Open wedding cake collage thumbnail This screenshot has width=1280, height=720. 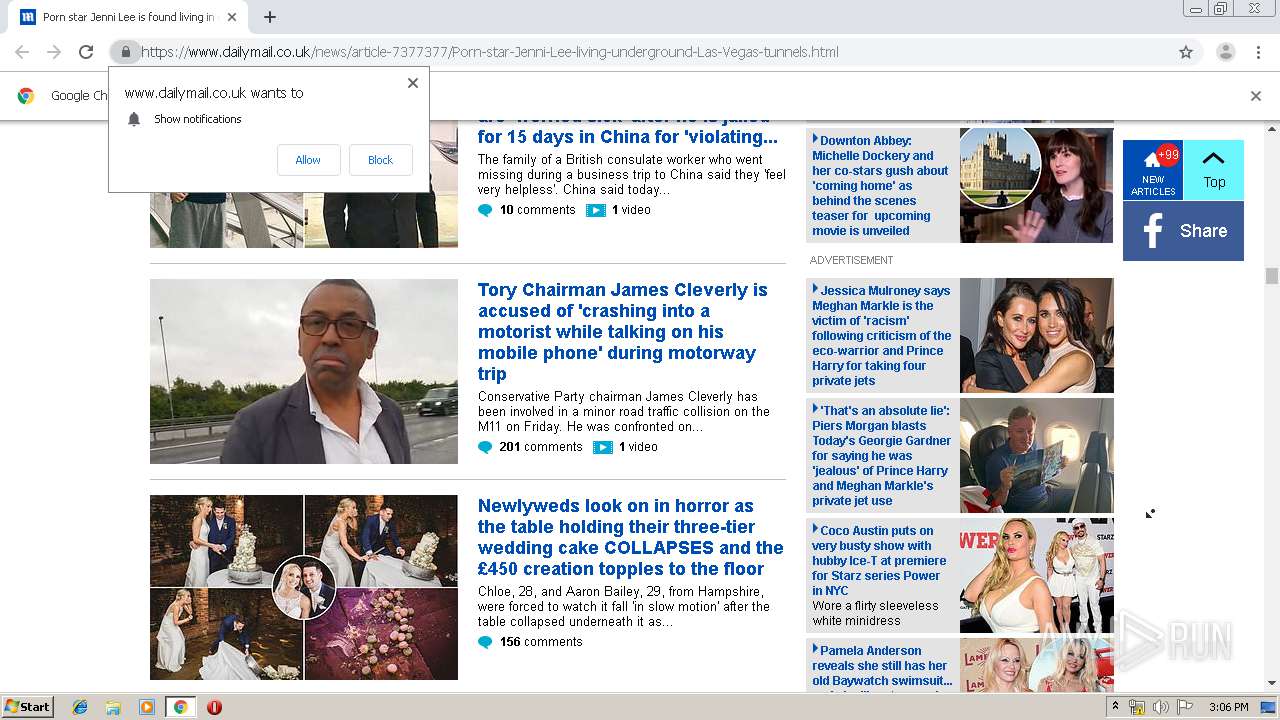pos(304,587)
